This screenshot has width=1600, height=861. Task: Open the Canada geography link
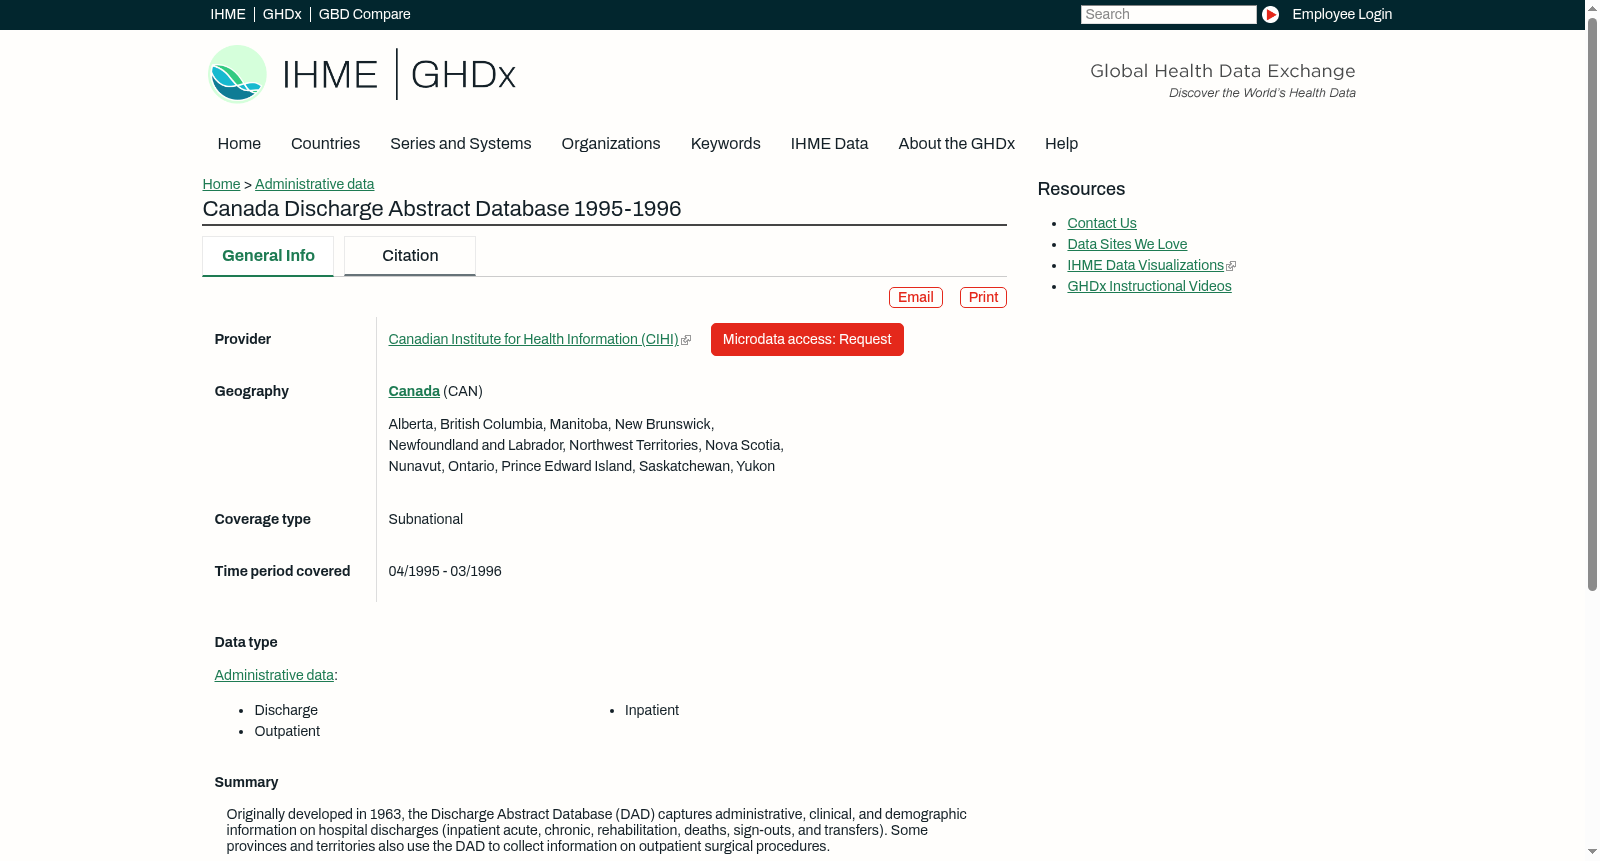(x=414, y=392)
